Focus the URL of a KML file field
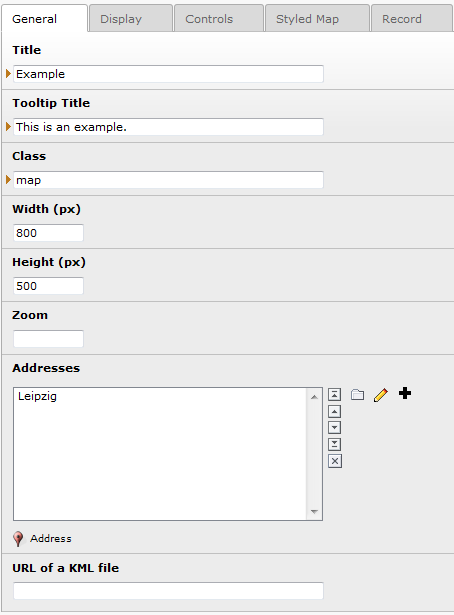The width and height of the screenshot is (454, 615). (x=168, y=591)
